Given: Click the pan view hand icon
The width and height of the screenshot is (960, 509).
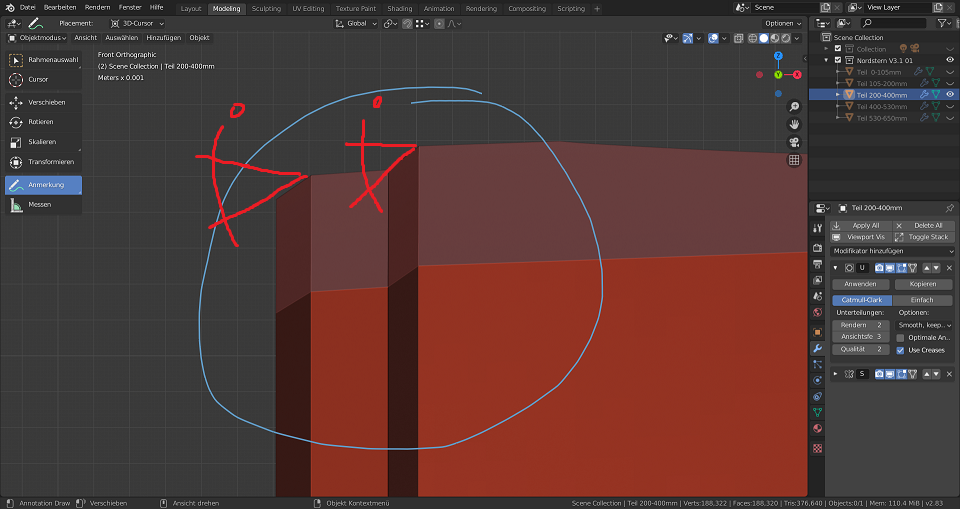Looking at the screenshot, I should pos(794,124).
